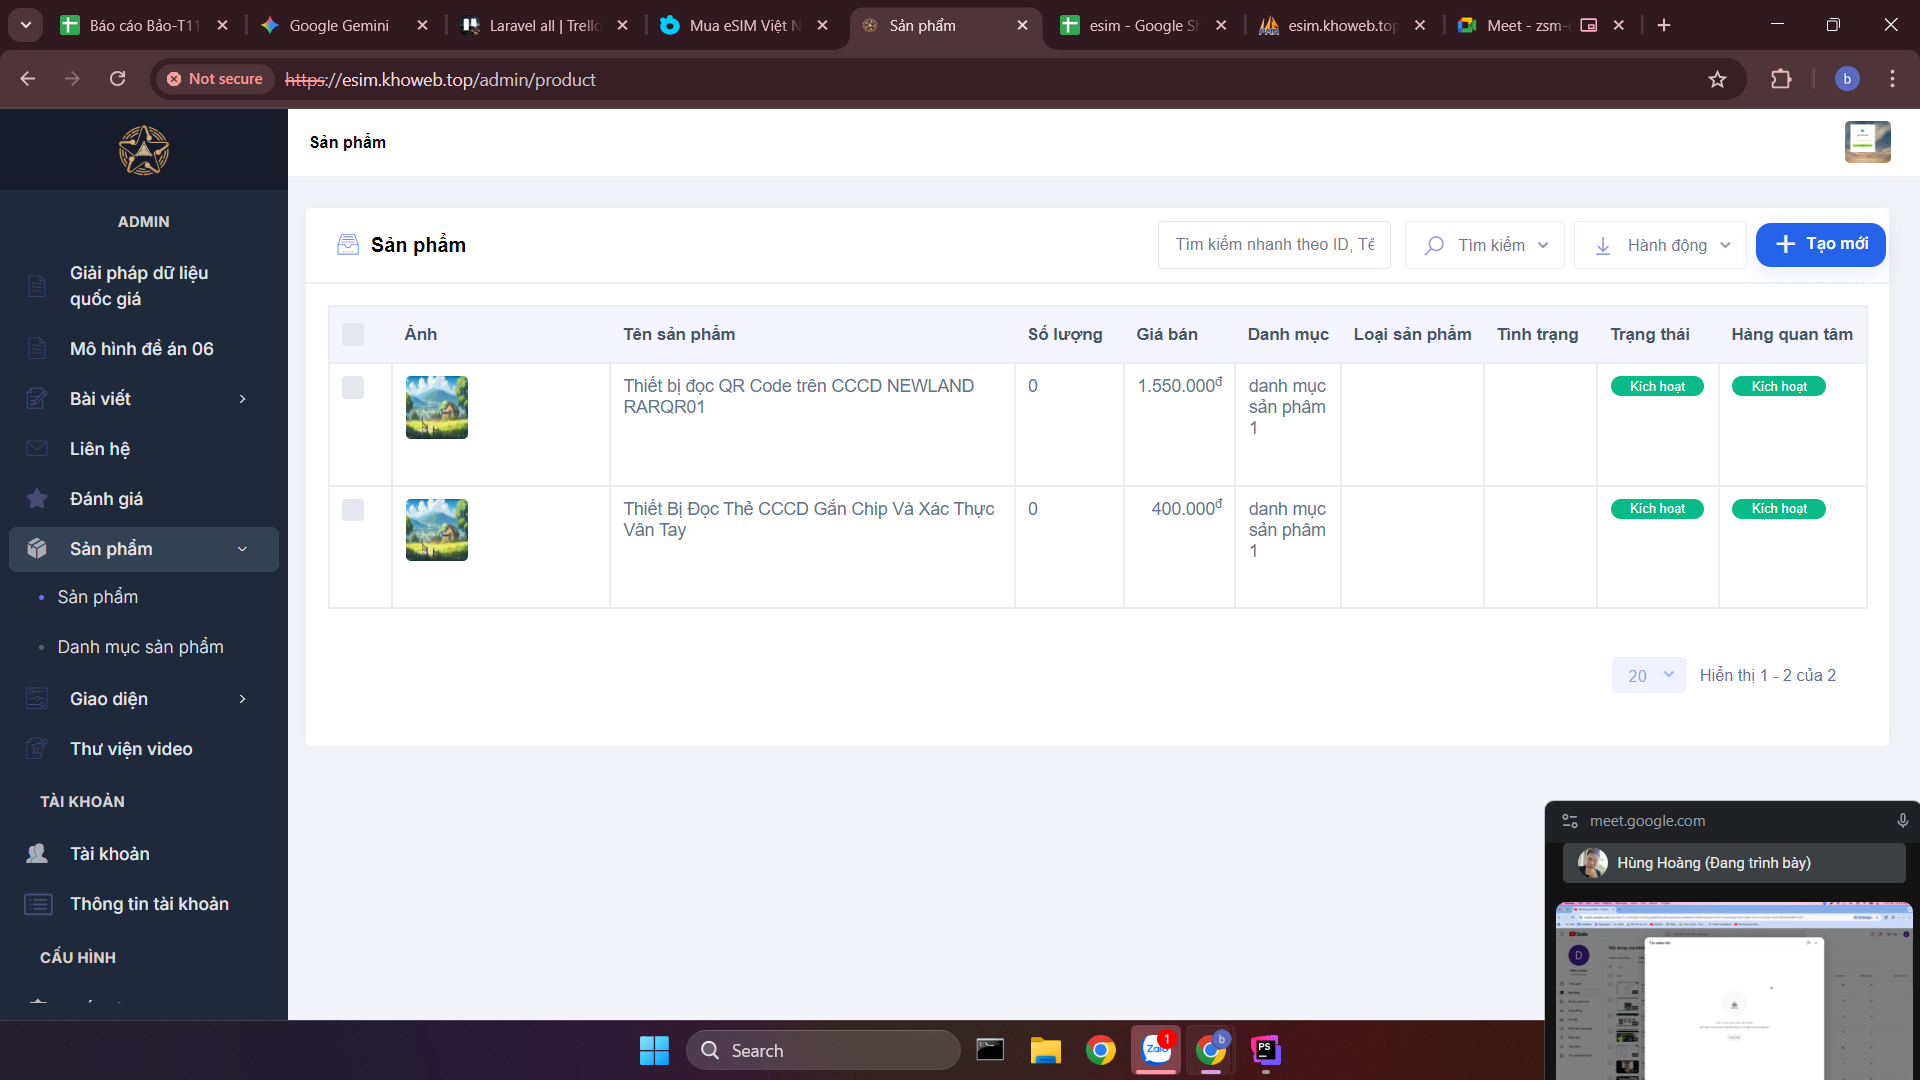Open Danh mục sản phẩm submenu item
This screenshot has height=1080, width=1920.
click(140, 647)
